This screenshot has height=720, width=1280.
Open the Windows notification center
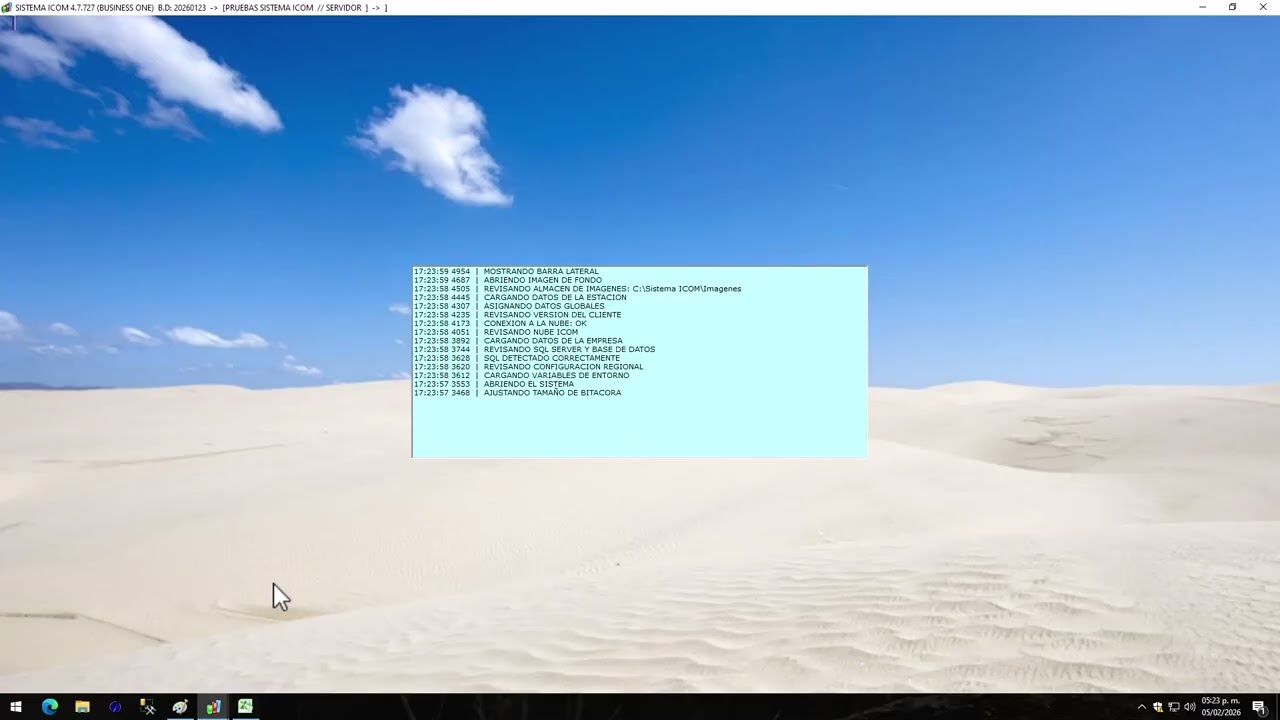coord(1259,707)
